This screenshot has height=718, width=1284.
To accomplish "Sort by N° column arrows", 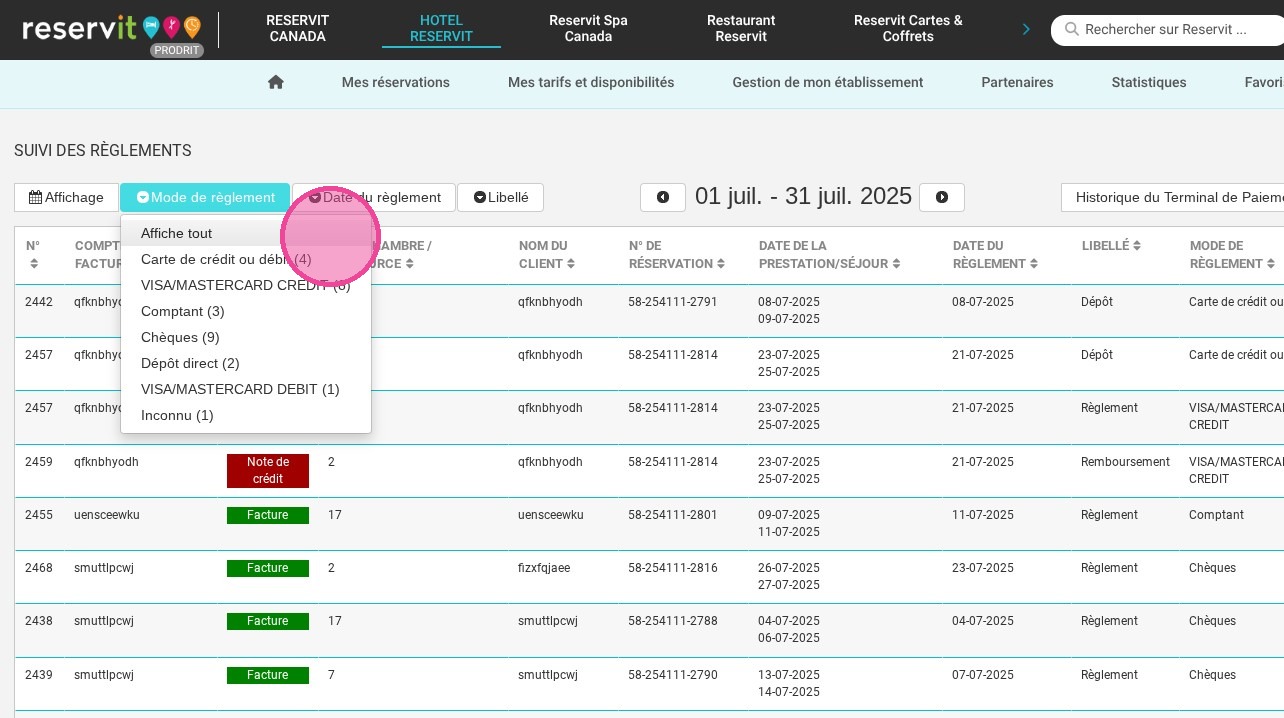I will tap(34, 264).
